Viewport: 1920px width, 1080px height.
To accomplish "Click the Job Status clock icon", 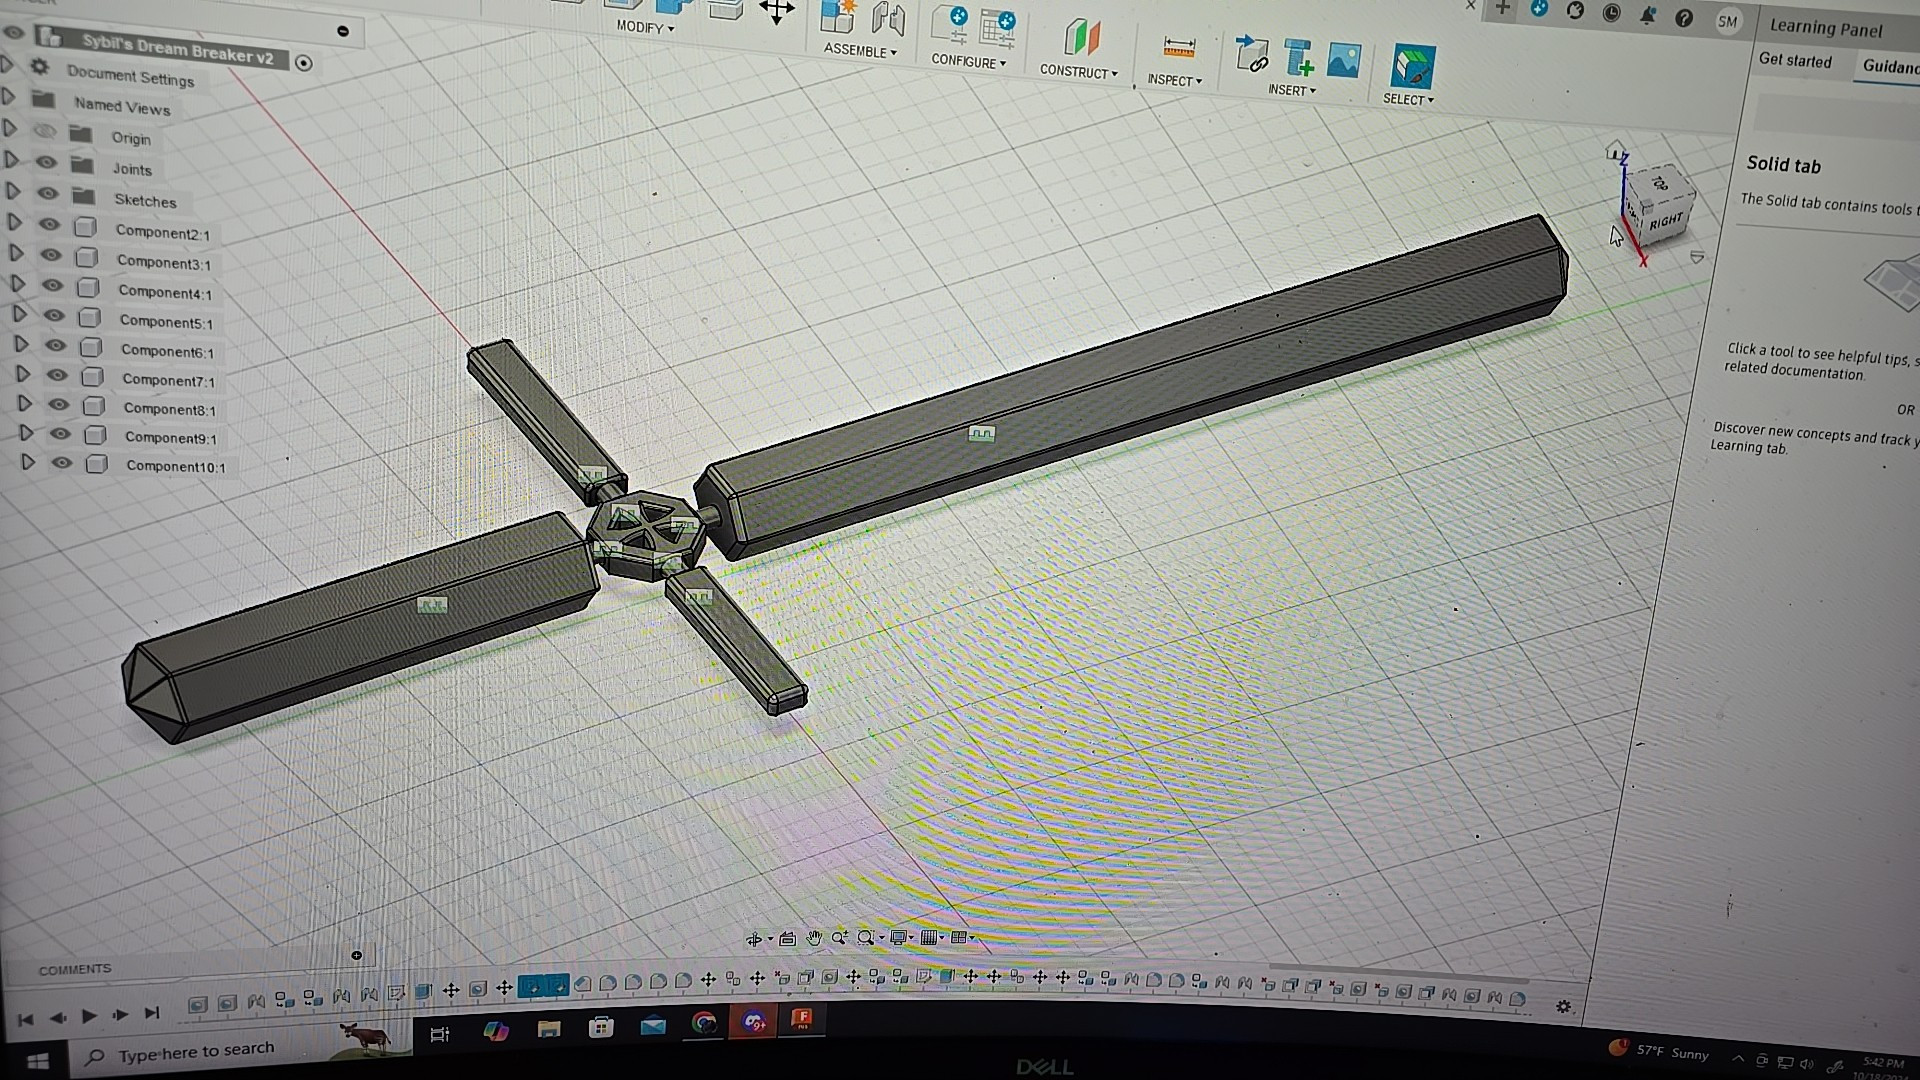I will 1611,13.
